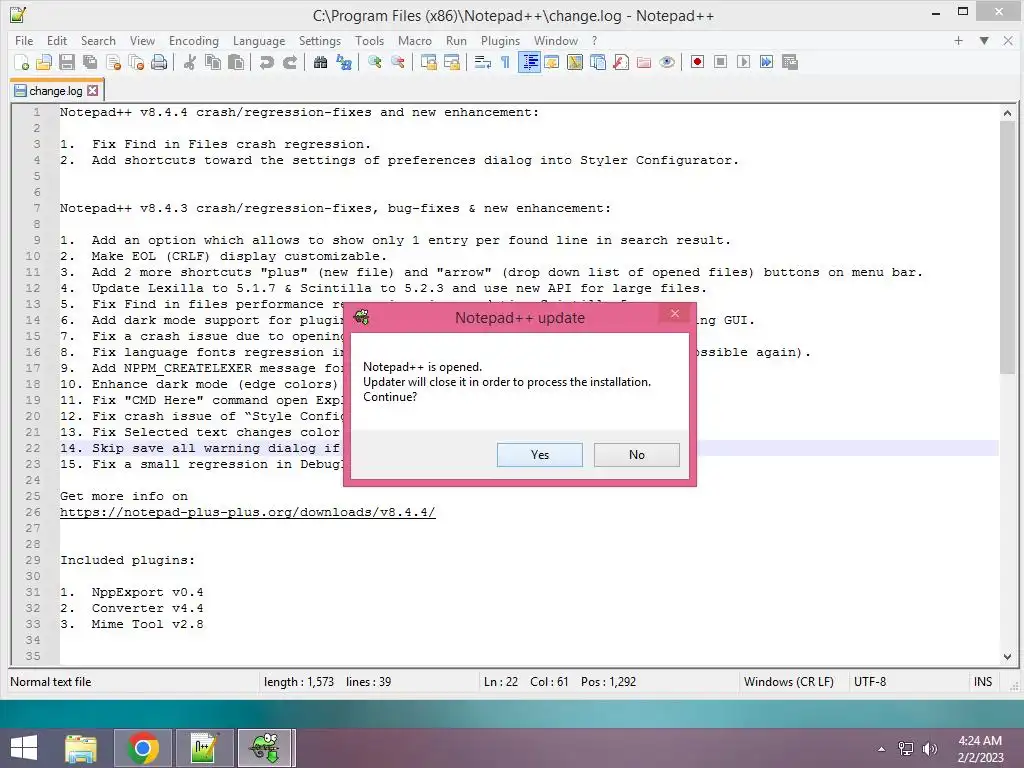
Task: Save current recorded macro icon
Action: pos(790,62)
